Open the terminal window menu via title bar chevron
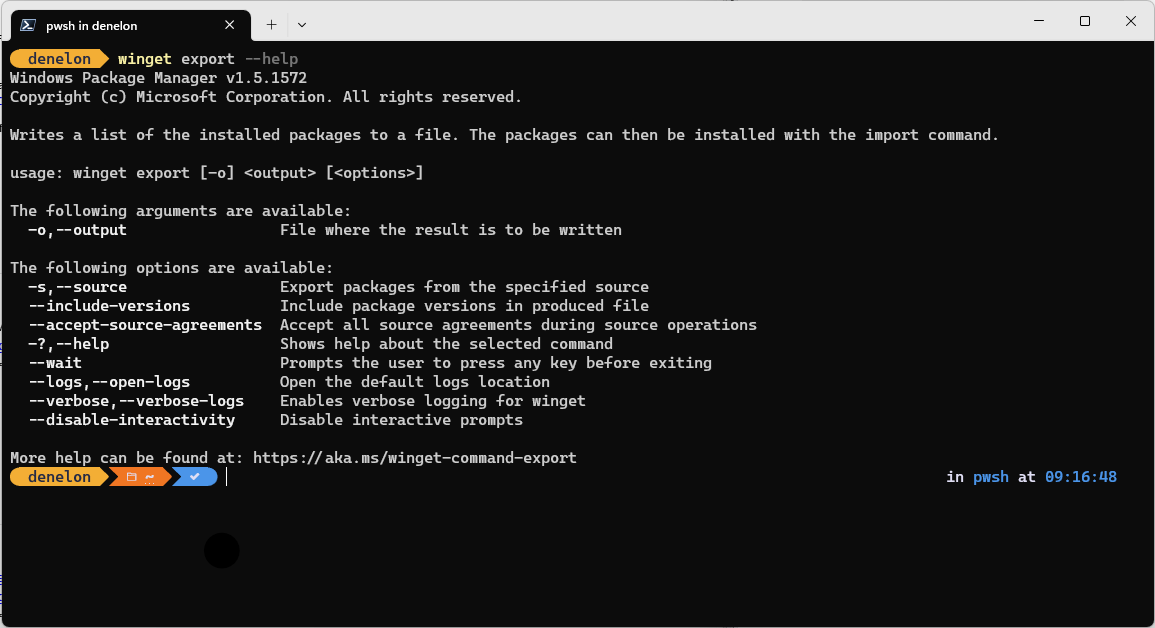 tap(300, 24)
